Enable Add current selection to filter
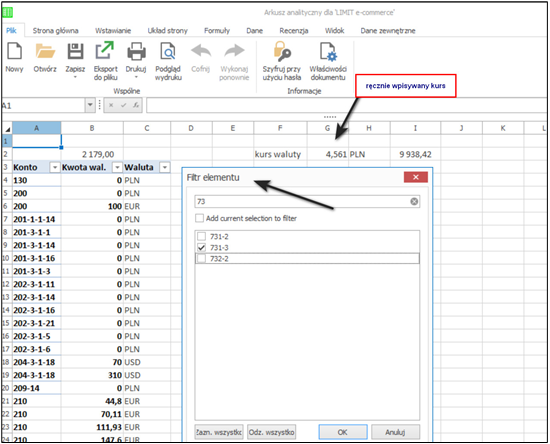Screen dimensions: 550x444 [199, 218]
